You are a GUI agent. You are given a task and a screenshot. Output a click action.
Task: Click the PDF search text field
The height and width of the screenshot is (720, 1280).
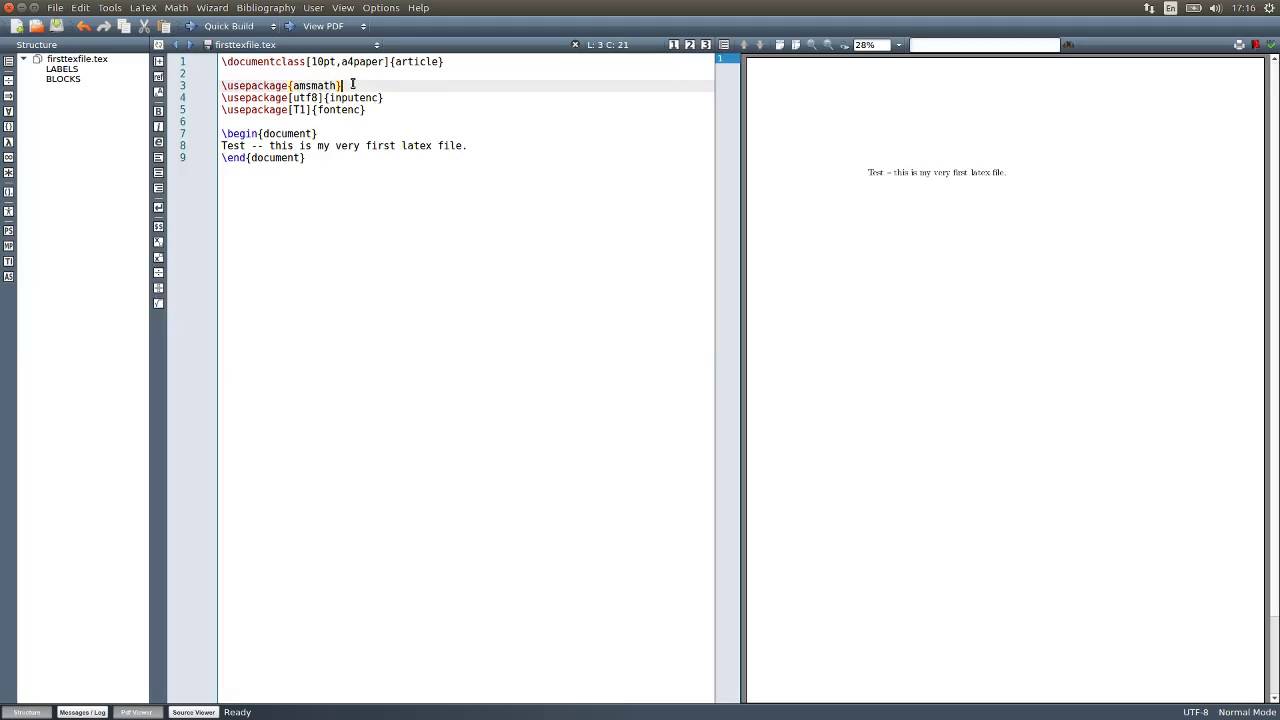point(984,45)
